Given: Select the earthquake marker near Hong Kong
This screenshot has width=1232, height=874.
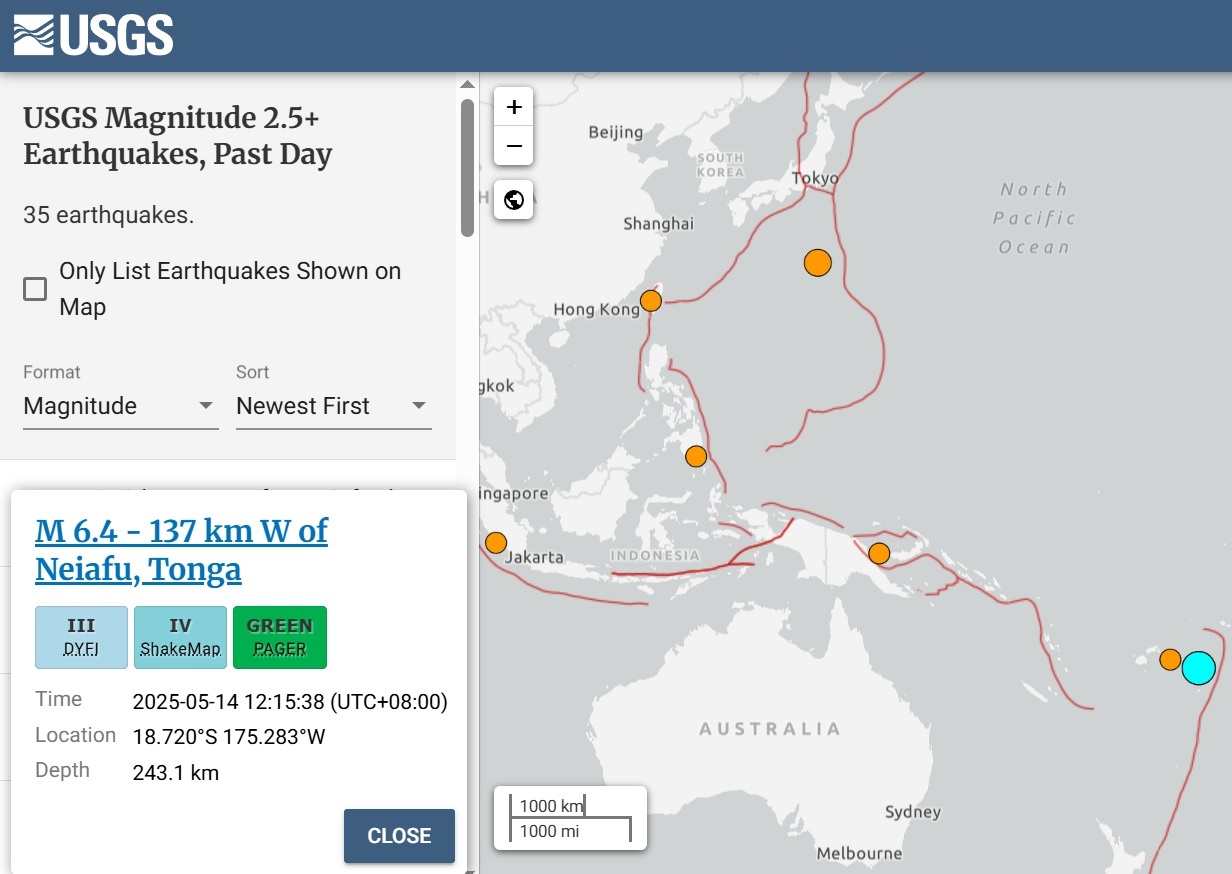Looking at the screenshot, I should pos(651,300).
